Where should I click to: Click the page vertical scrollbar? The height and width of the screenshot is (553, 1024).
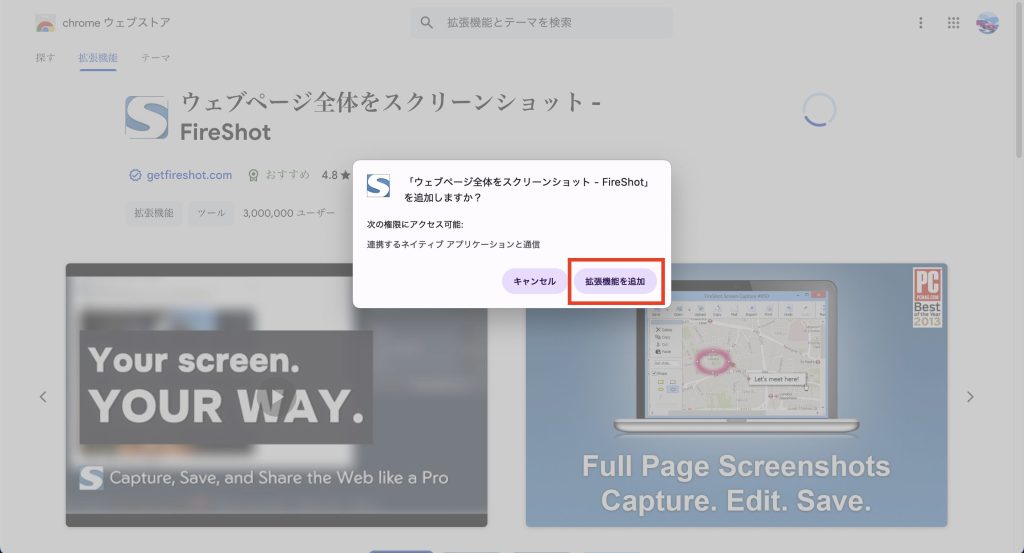pos(1019,78)
